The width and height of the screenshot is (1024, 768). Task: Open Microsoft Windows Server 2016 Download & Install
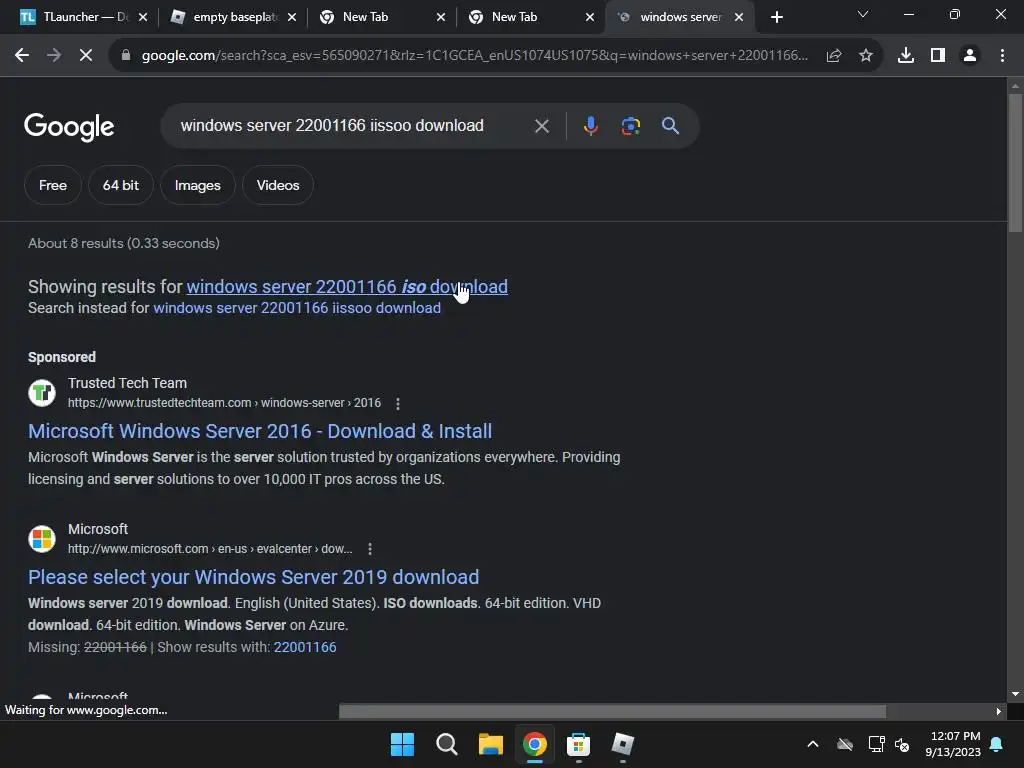[x=260, y=431]
